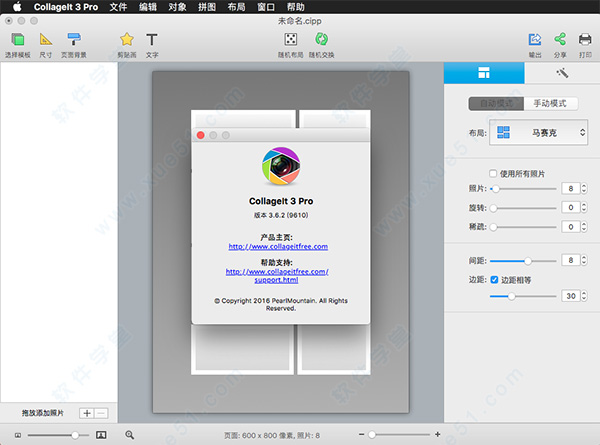This screenshot has height=445, width=600.
Task: Open the 窗口 menu
Action: (x=266, y=7)
